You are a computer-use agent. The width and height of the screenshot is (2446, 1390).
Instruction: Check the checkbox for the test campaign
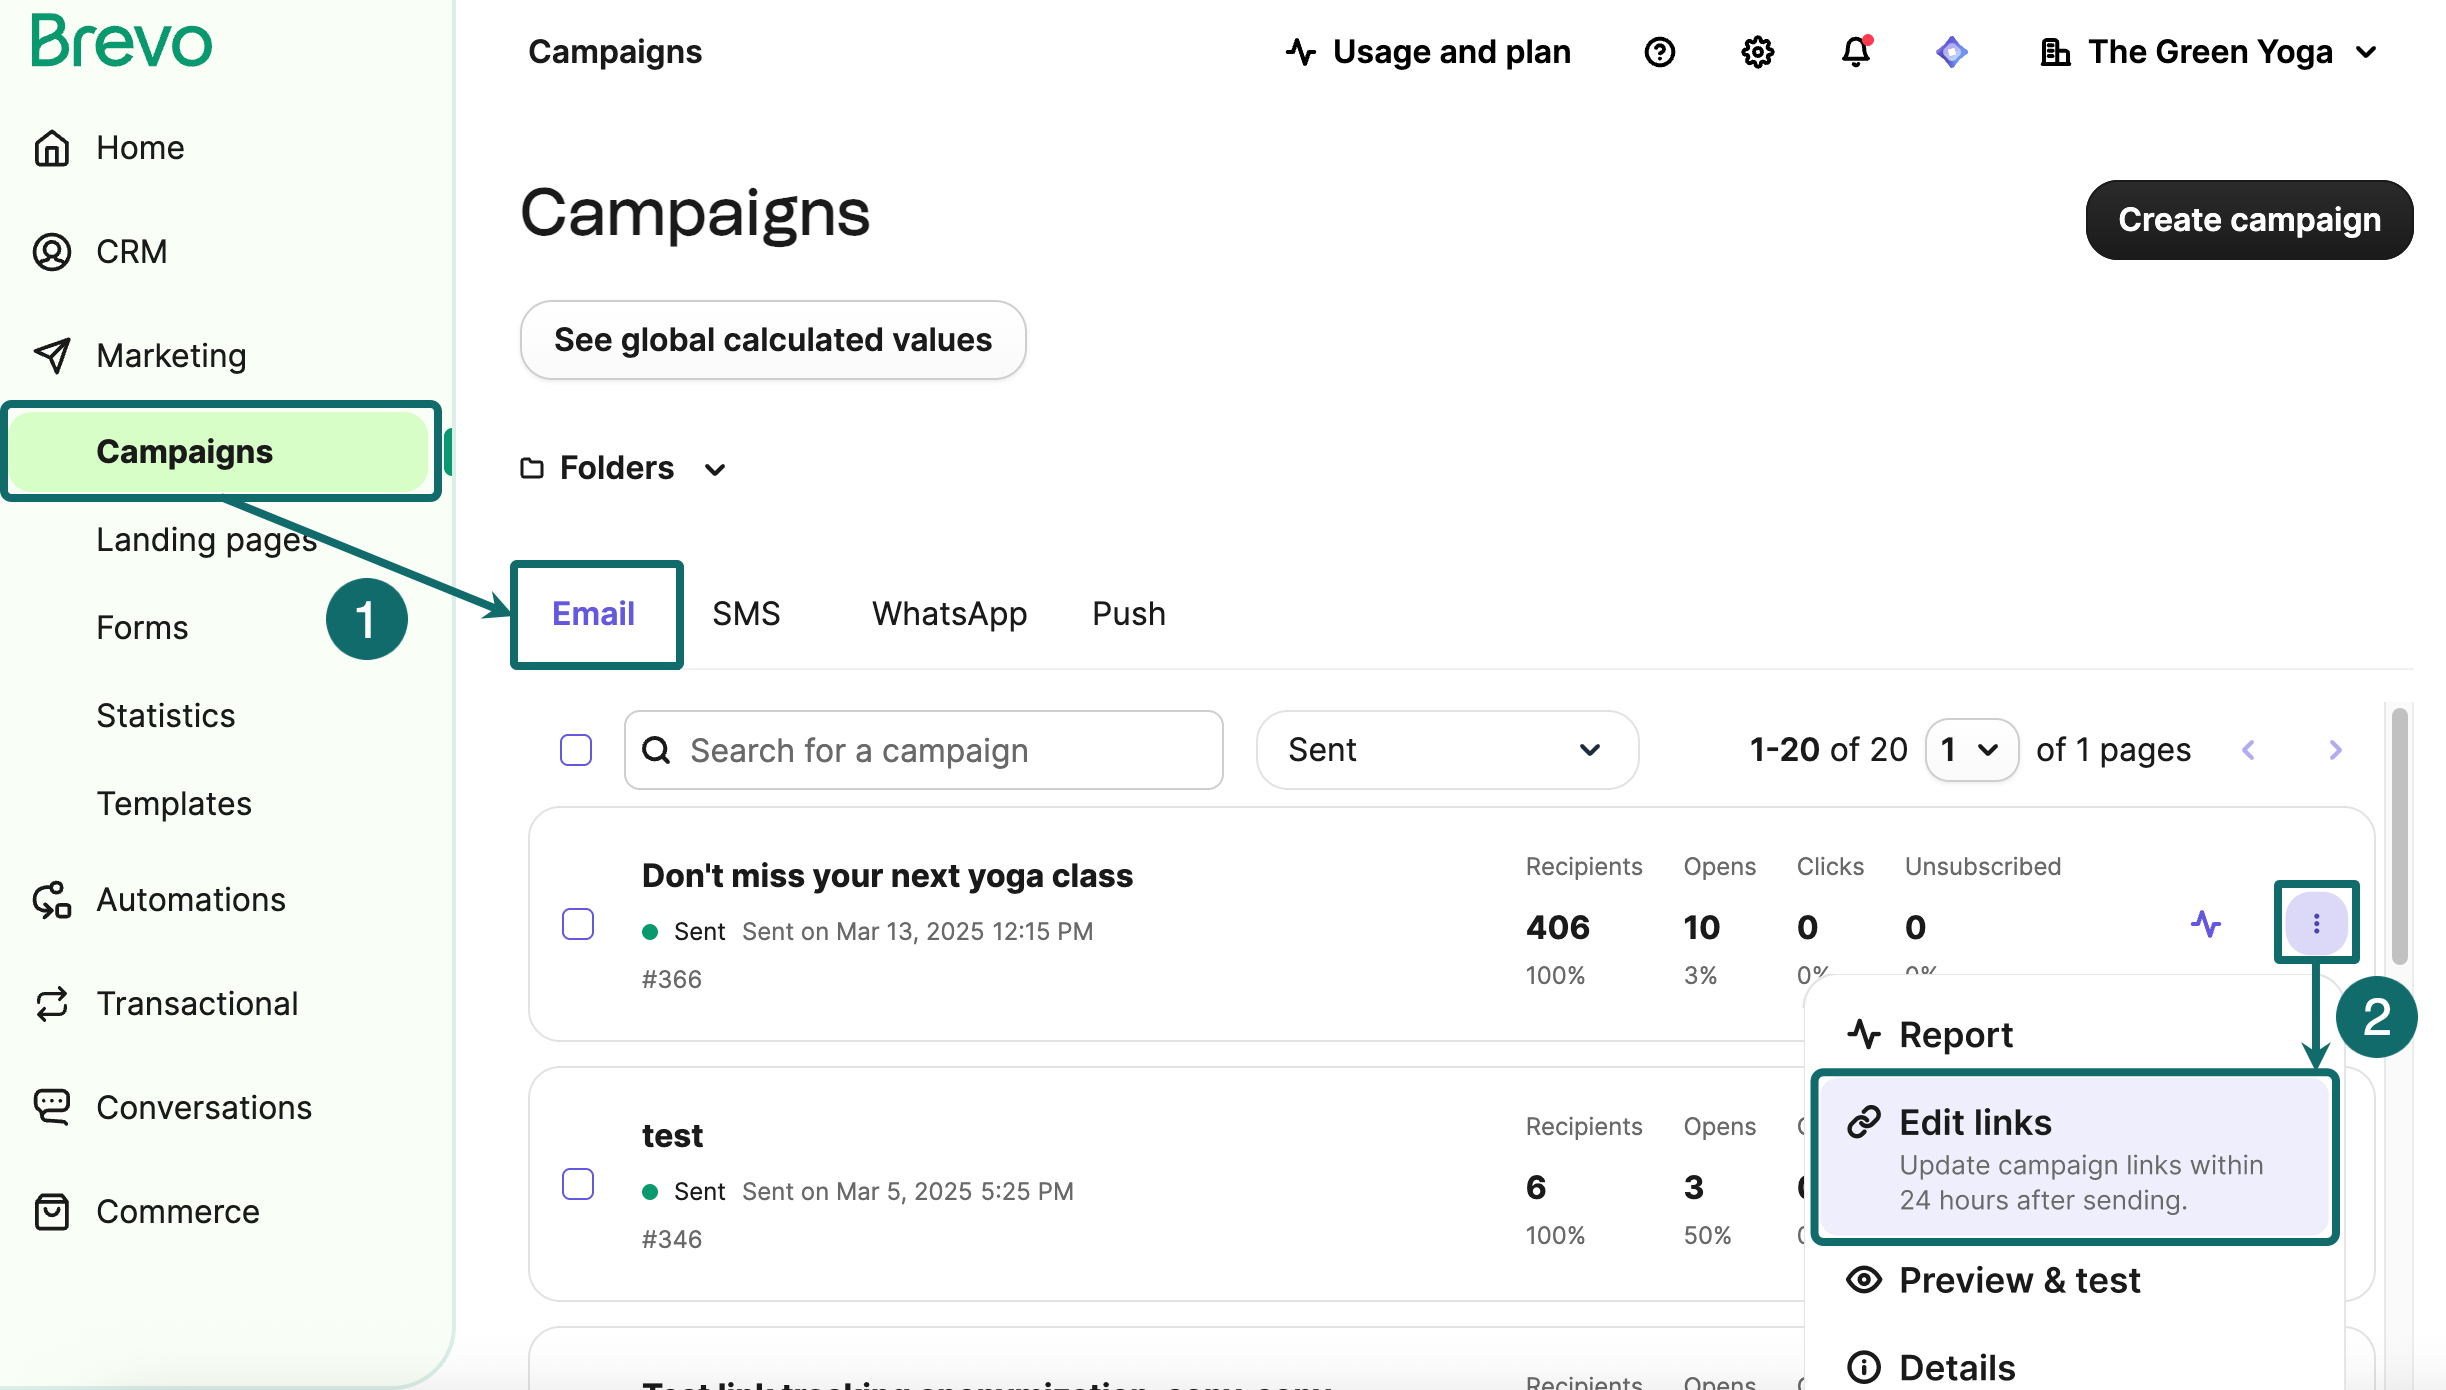click(x=578, y=1185)
